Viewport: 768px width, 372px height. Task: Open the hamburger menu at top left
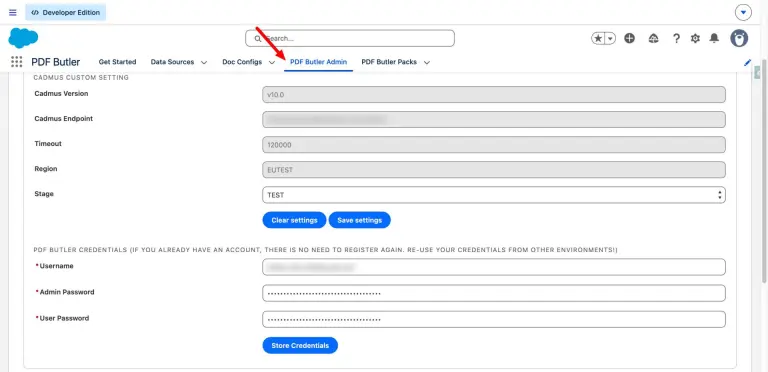click(x=13, y=12)
